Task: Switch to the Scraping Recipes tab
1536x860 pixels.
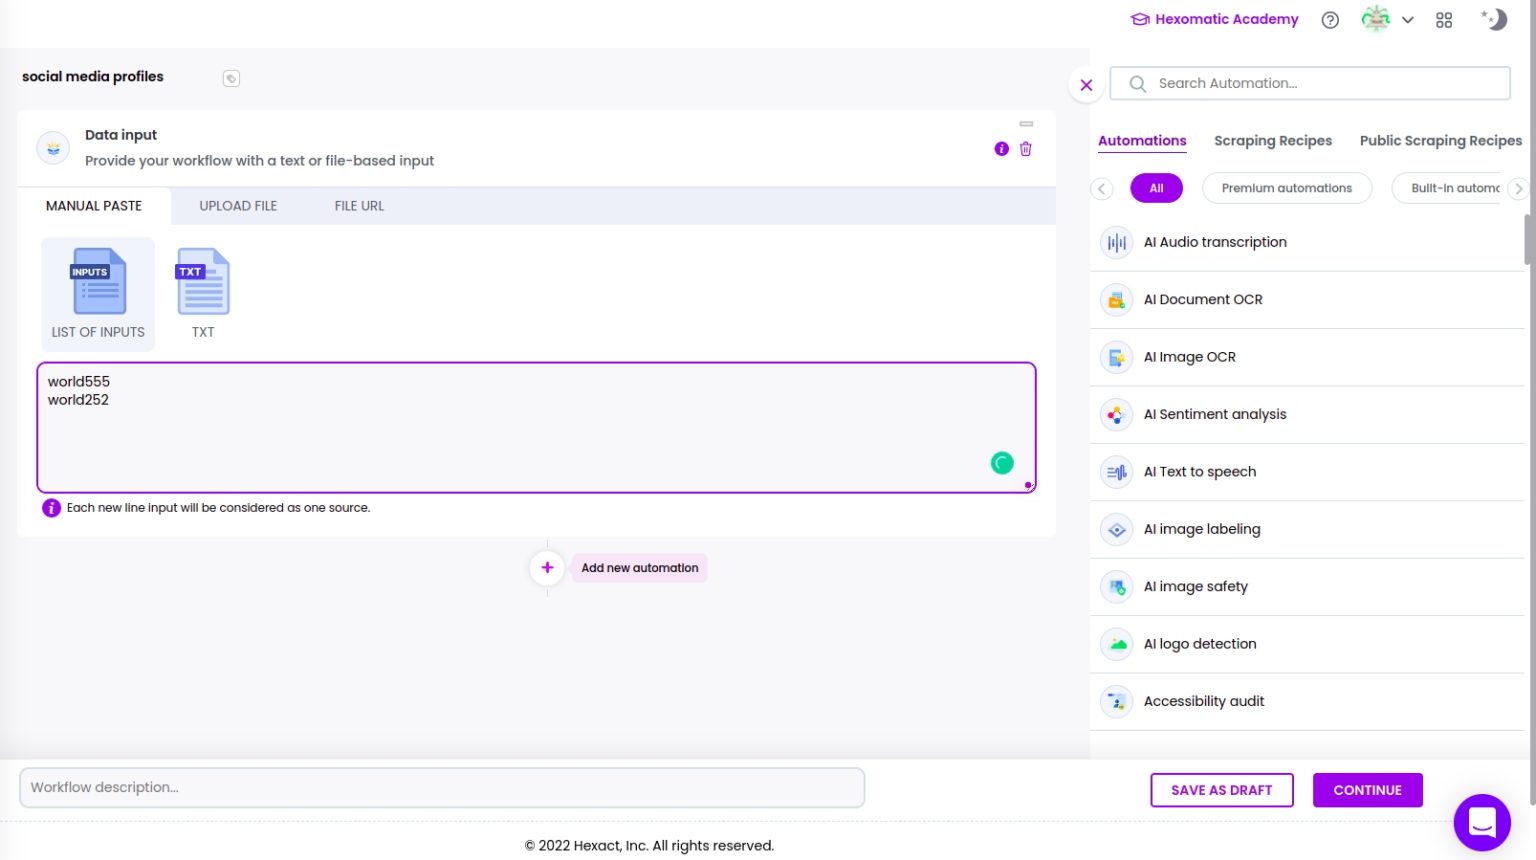Action: [1272, 140]
